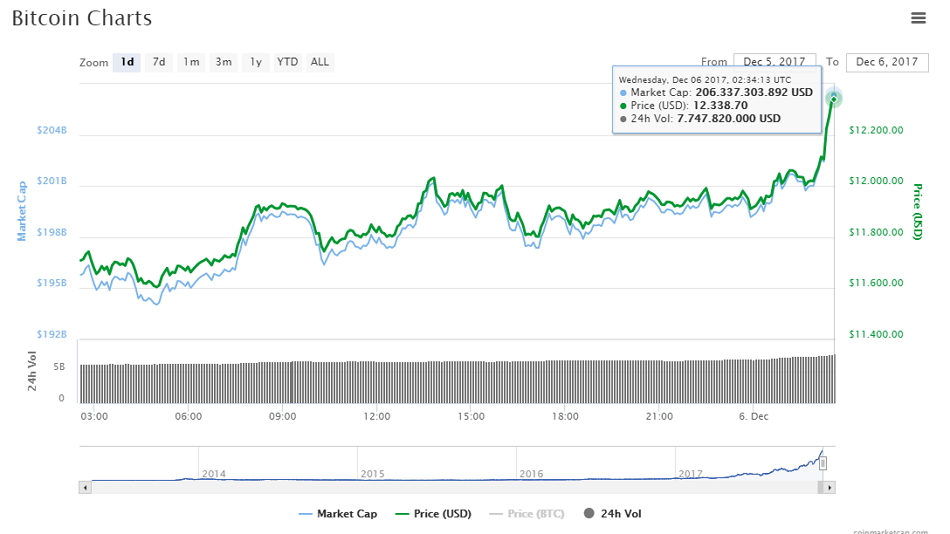Click the 15:00 time axis label
950x534 pixels.
(471, 416)
